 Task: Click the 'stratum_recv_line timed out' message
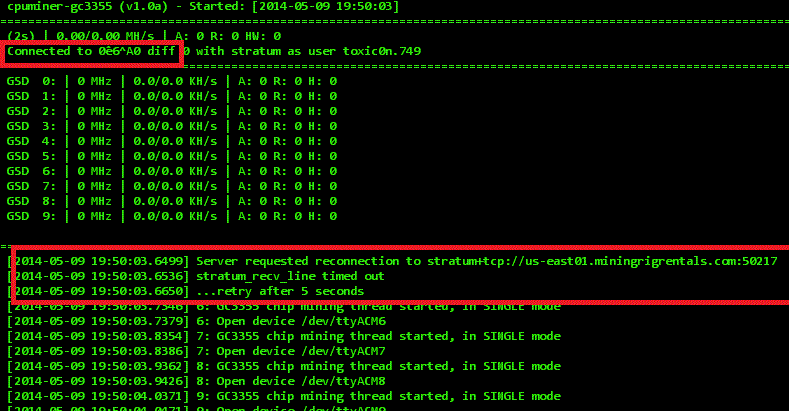tap(290, 276)
